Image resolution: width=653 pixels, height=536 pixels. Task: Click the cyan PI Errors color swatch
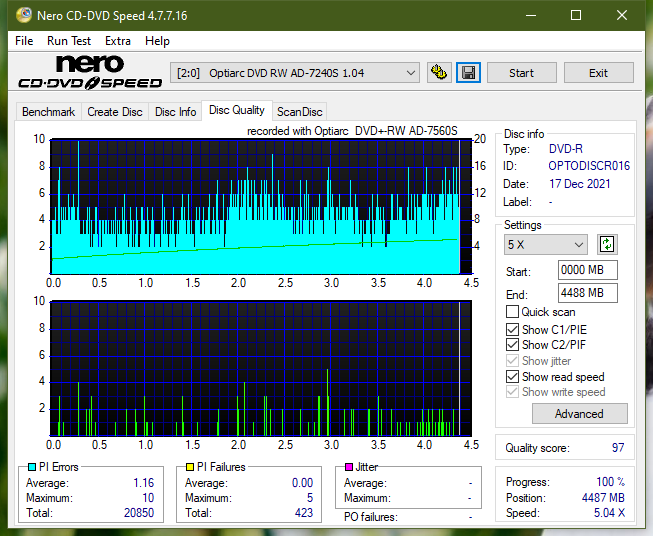32,467
